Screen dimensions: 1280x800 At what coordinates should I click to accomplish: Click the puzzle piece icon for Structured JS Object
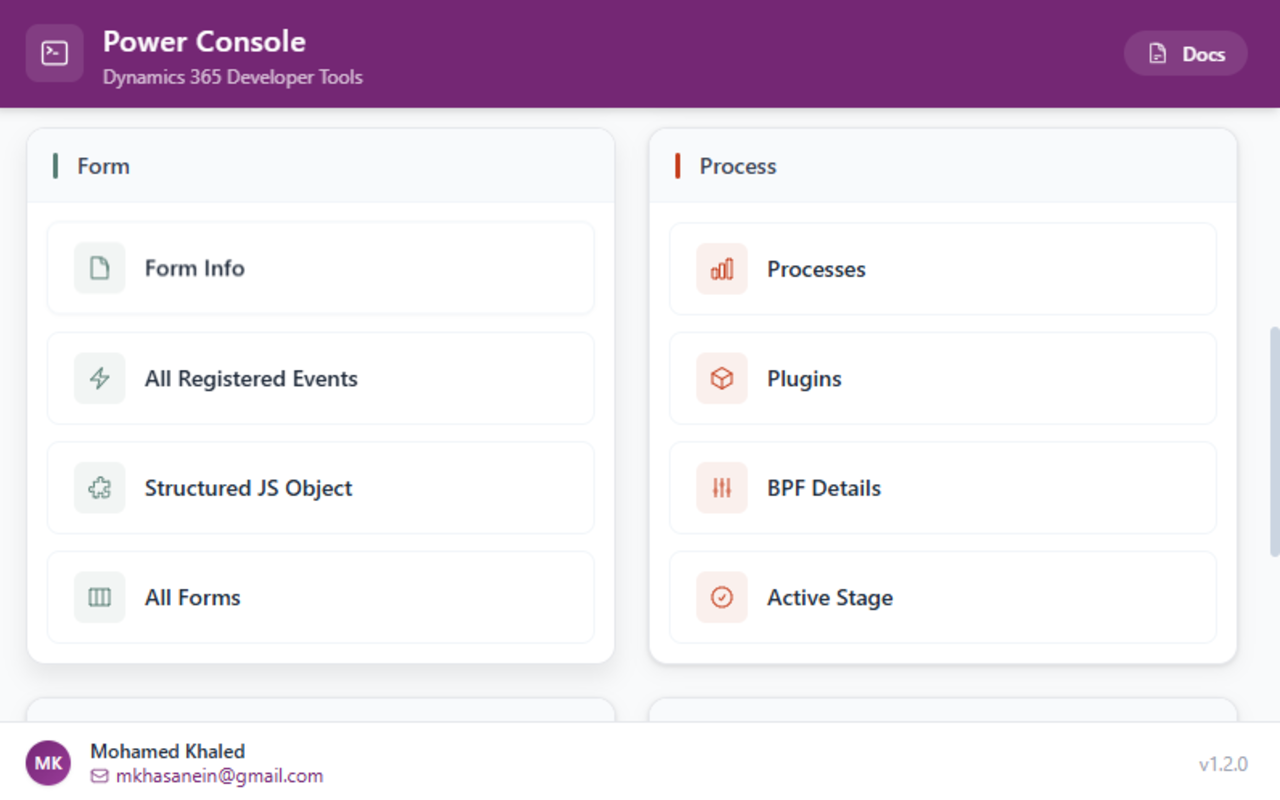click(99, 488)
